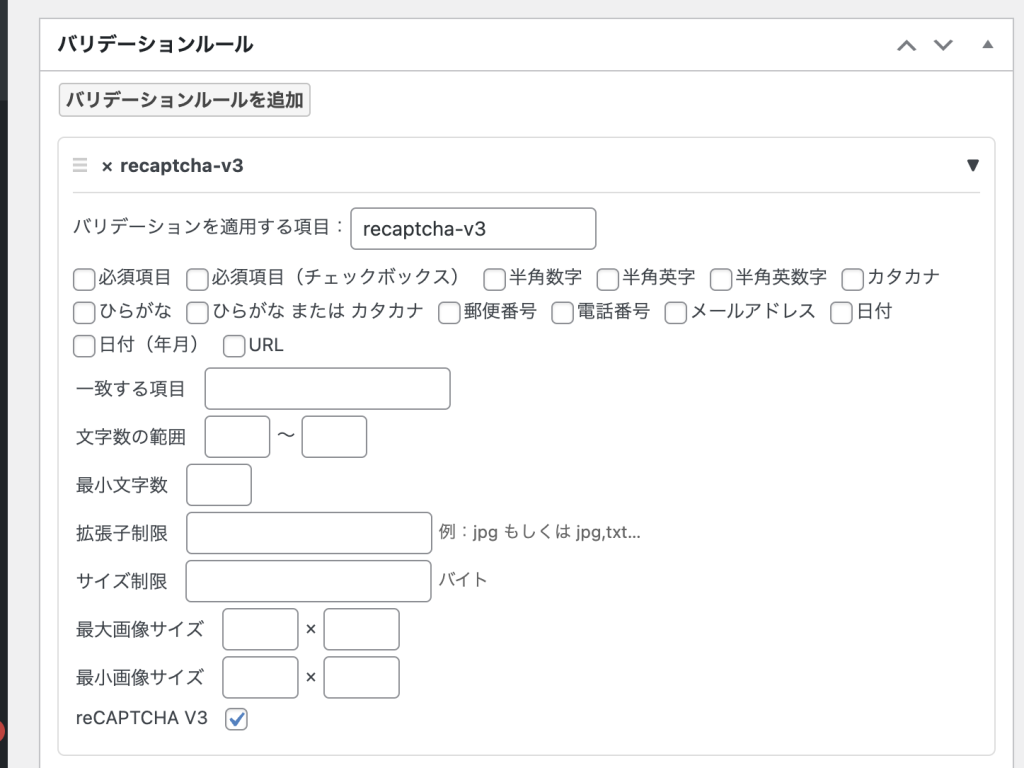Collapse the recaptcha-v3 rule with the arrow
Viewport: 1024px width, 768px height.
click(x=972, y=165)
